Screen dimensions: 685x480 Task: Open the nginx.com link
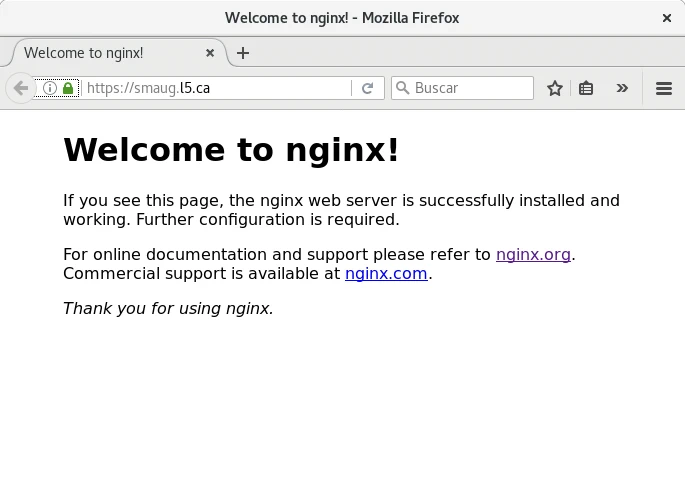pos(386,273)
